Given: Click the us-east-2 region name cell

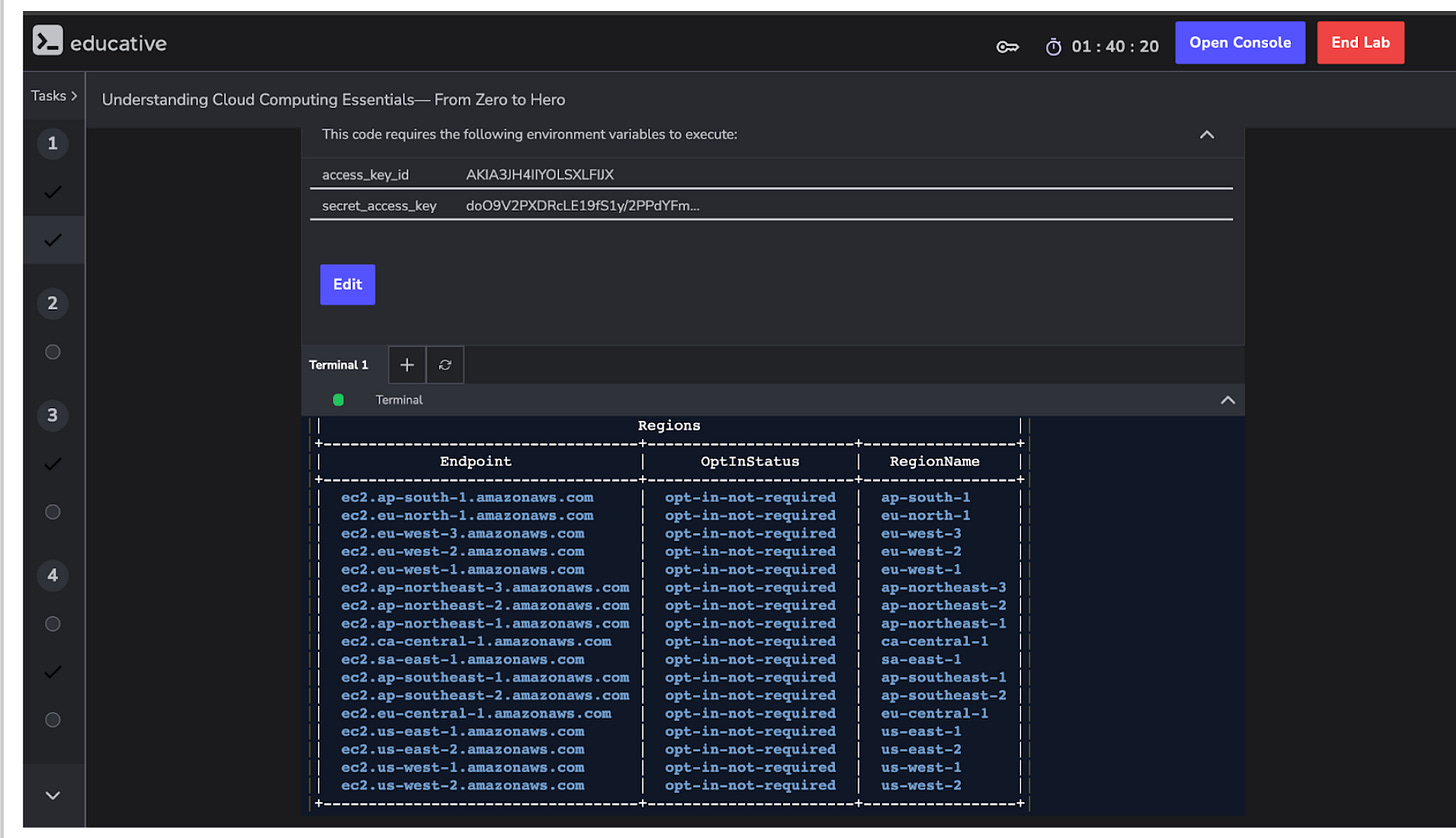Looking at the screenshot, I should click(921, 750).
